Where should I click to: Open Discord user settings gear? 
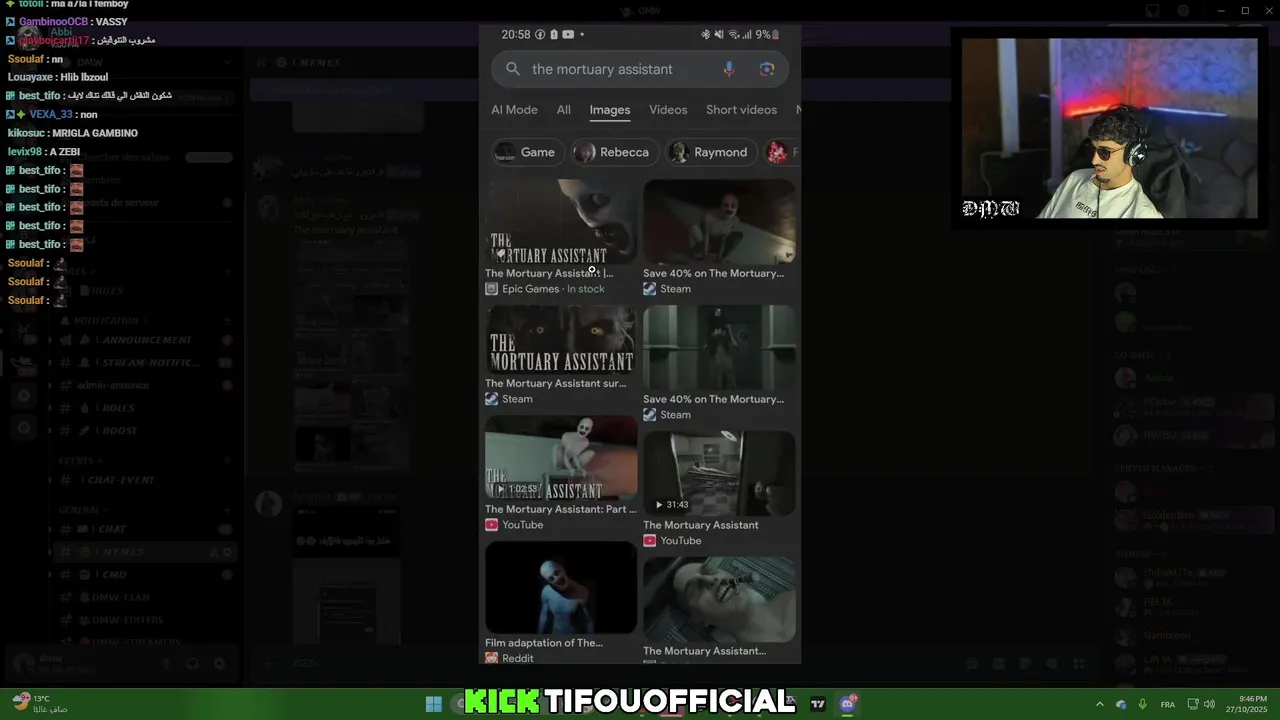(x=220, y=663)
